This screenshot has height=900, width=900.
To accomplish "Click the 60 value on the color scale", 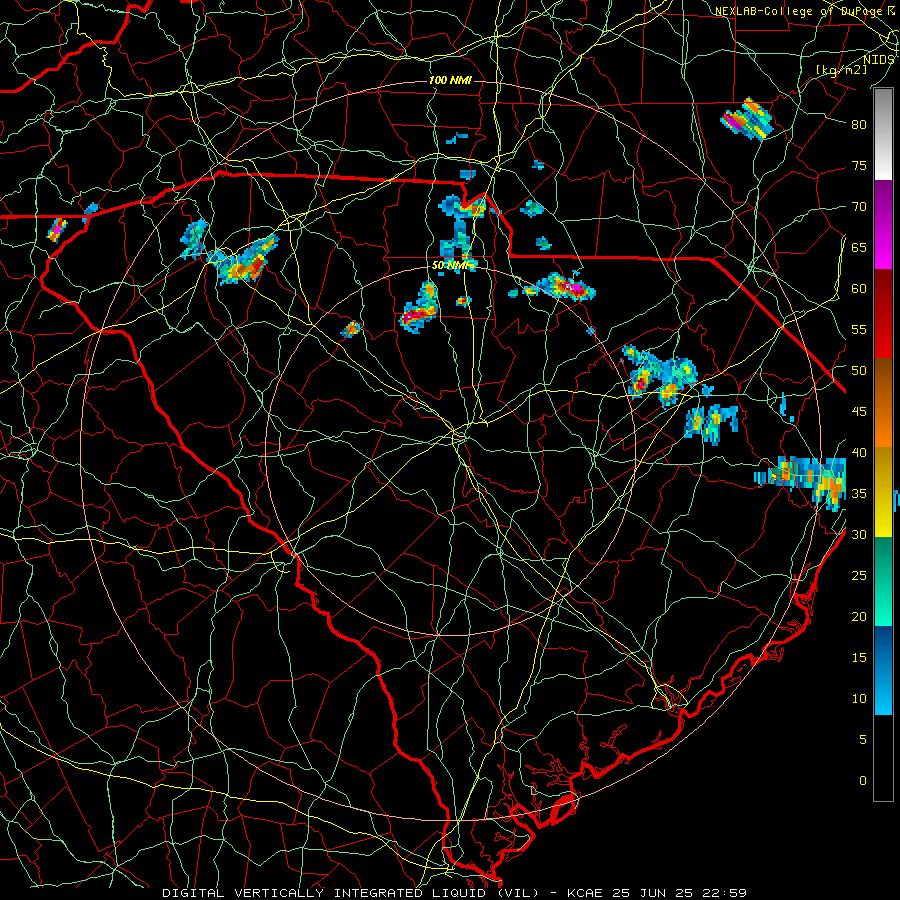I will (859, 289).
